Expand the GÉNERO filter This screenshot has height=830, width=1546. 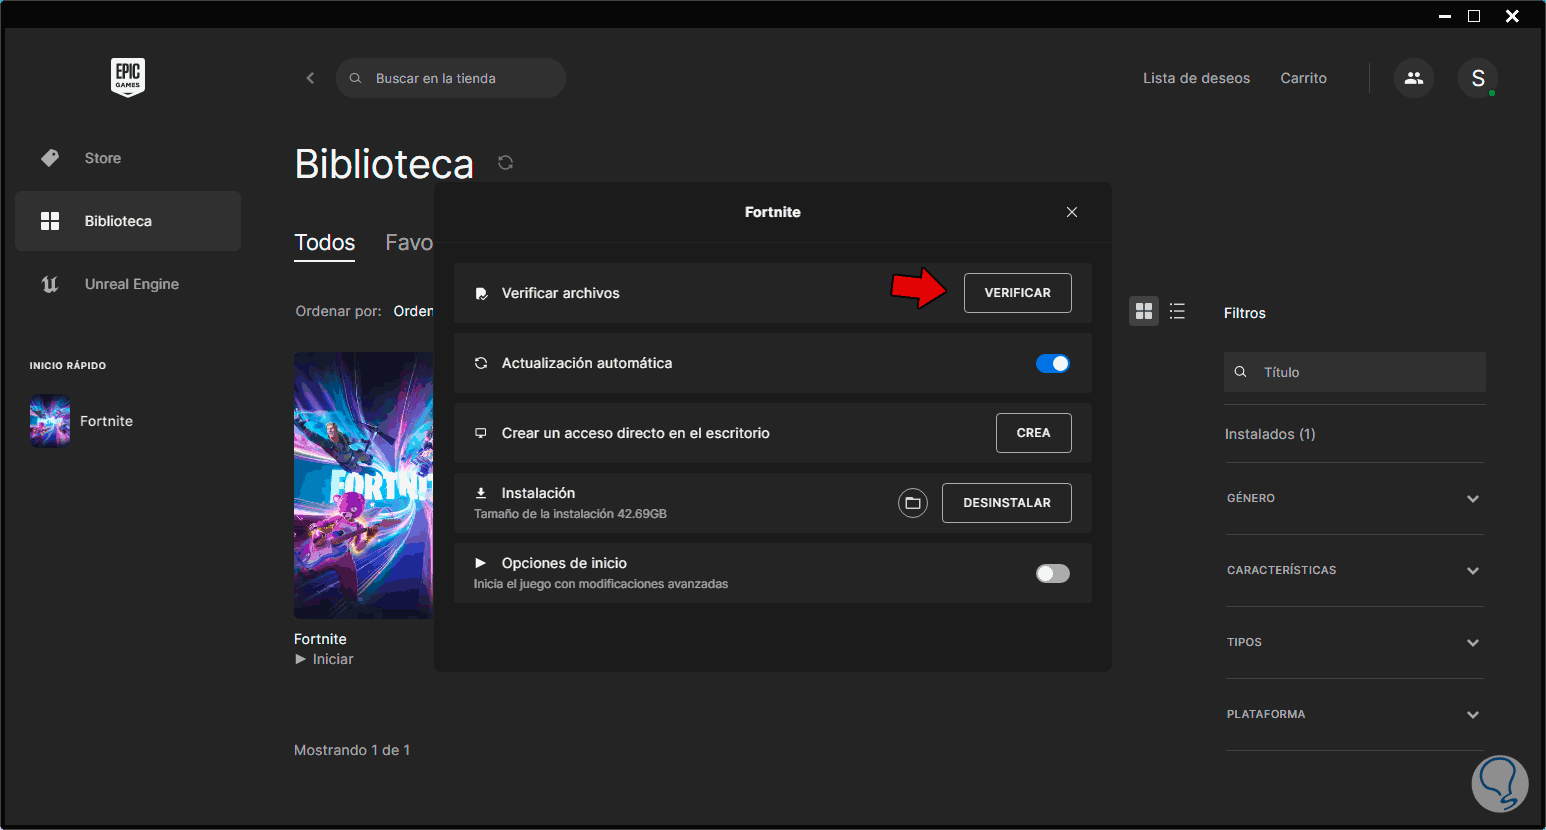[x=1355, y=498]
